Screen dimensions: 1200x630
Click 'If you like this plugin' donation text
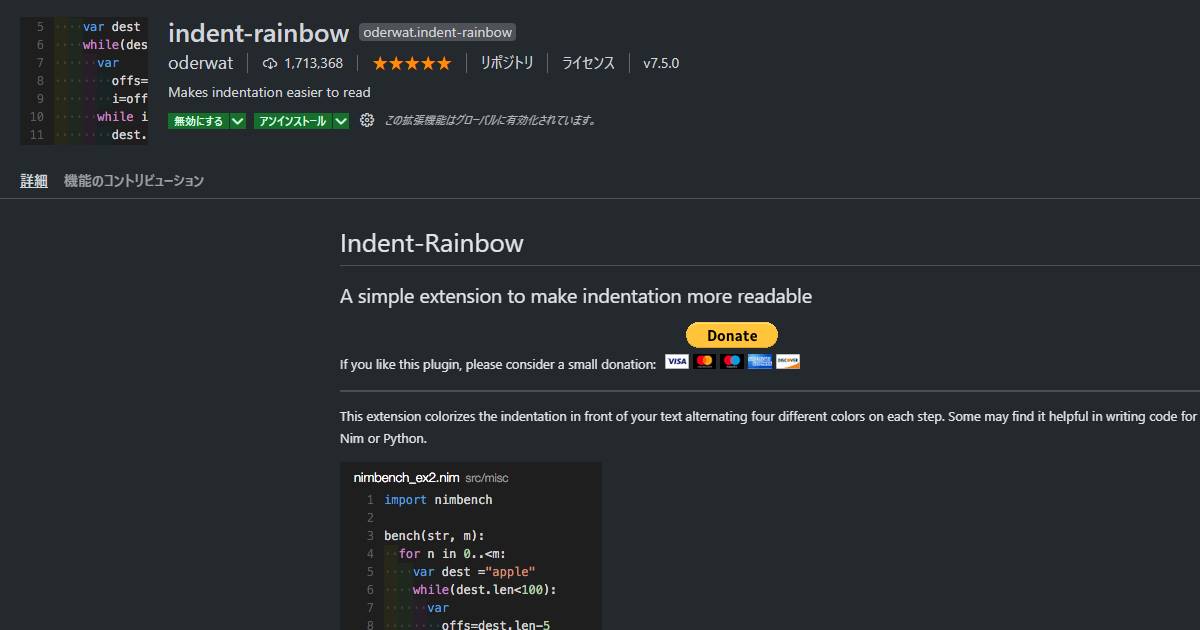(x=498, y=364)
